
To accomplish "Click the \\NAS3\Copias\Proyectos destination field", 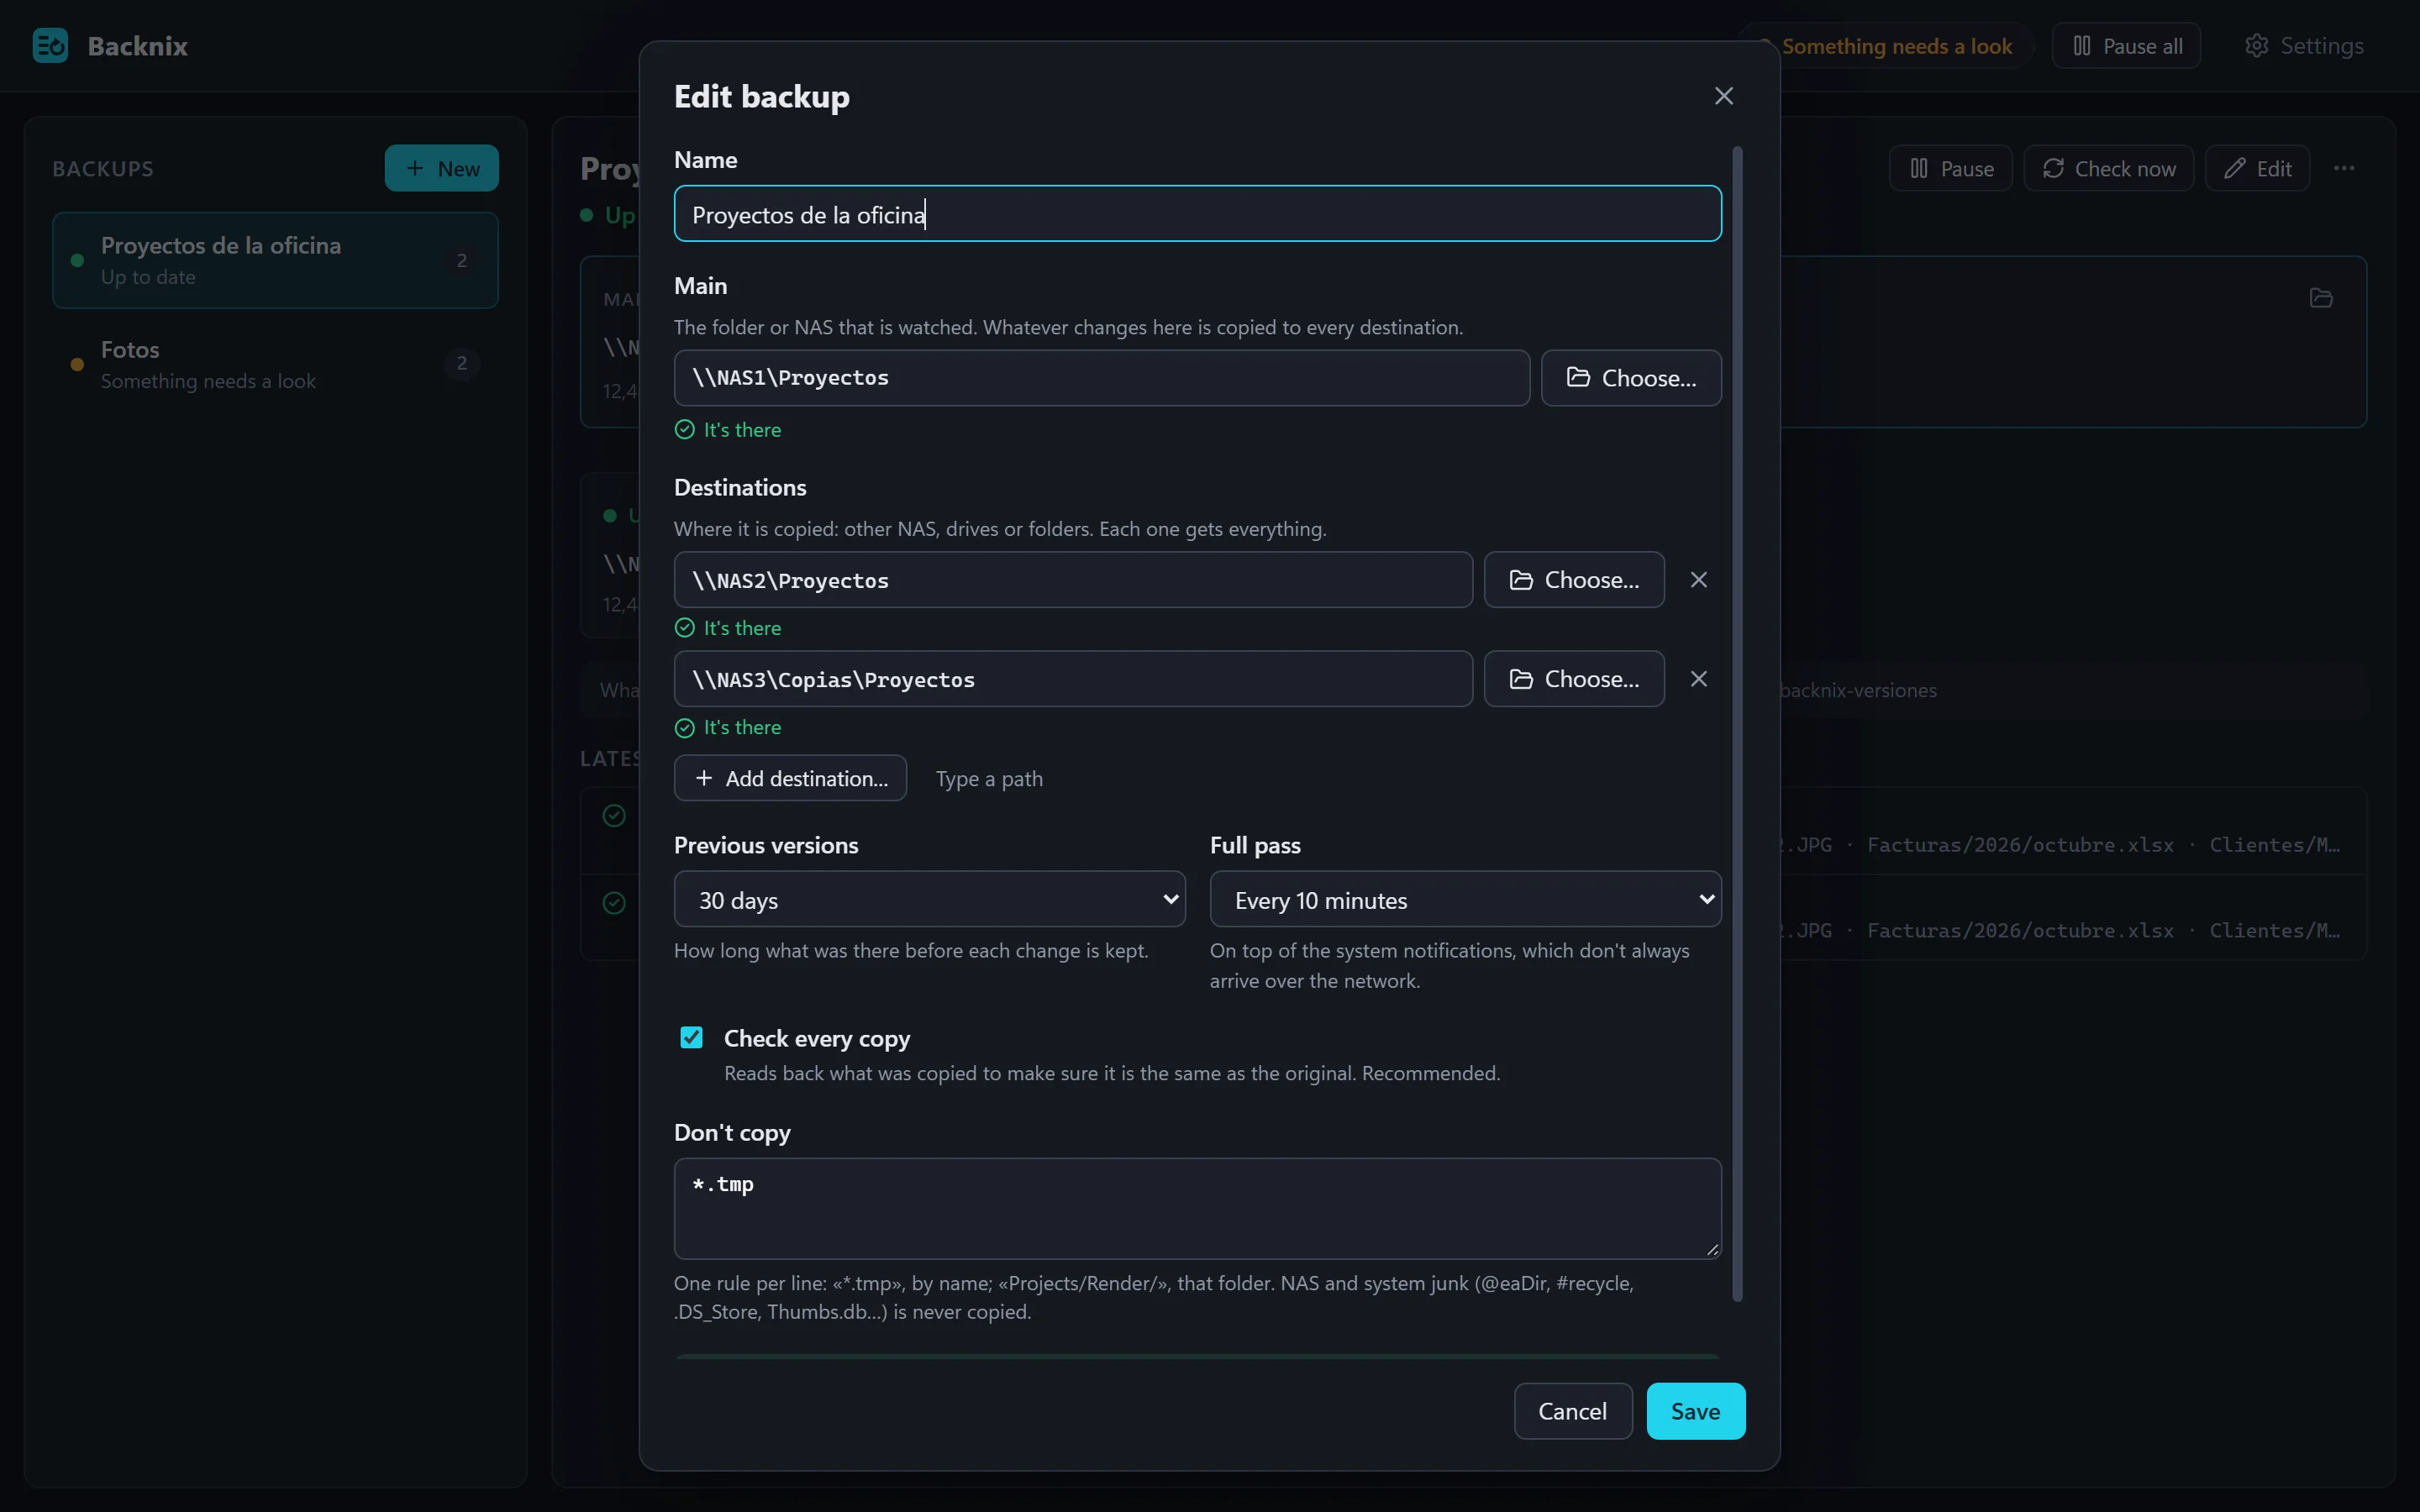I will coord(1073,679).
